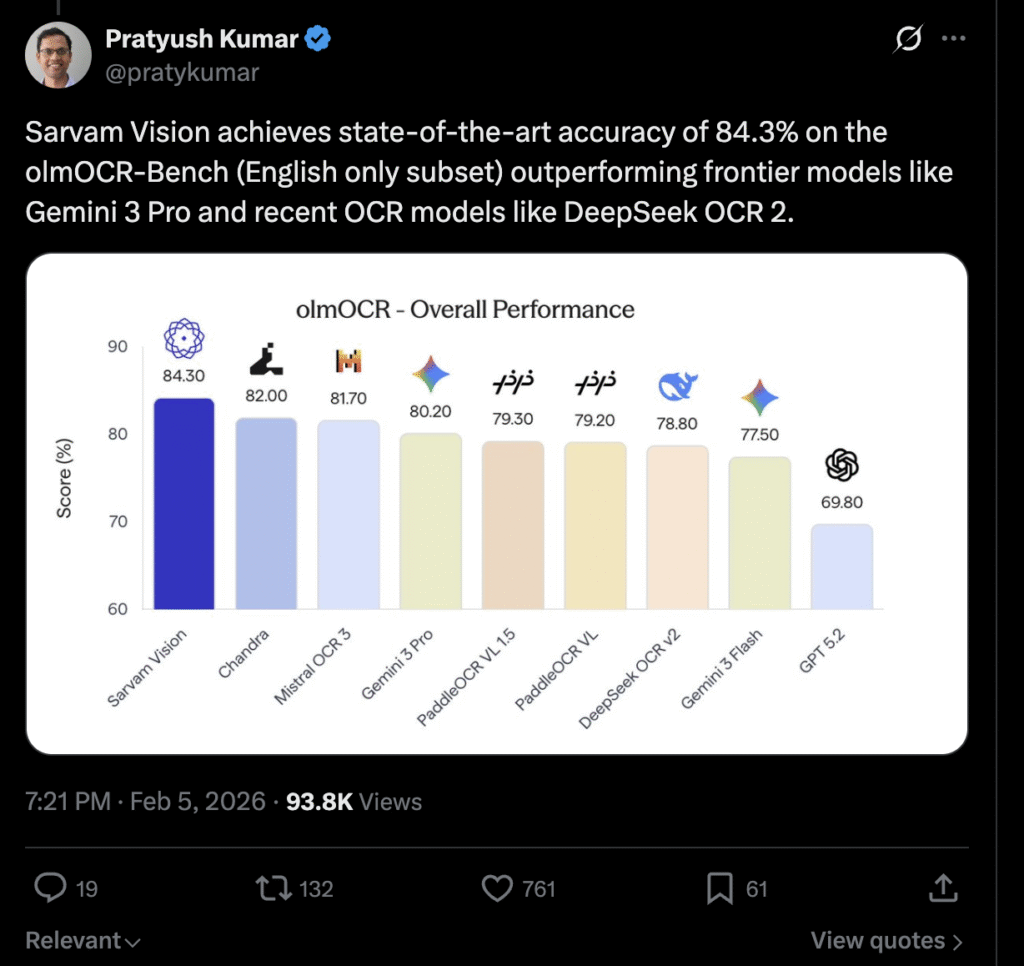Click the DeepSeek whale logo in chart
Viewport: 1024px width, 966px height.
[677, 386]
